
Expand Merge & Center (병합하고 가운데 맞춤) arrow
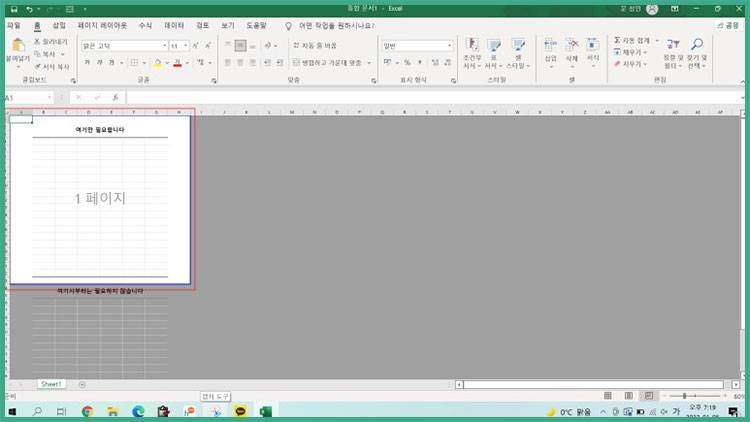pyautogui.click(x=369, y=63)
